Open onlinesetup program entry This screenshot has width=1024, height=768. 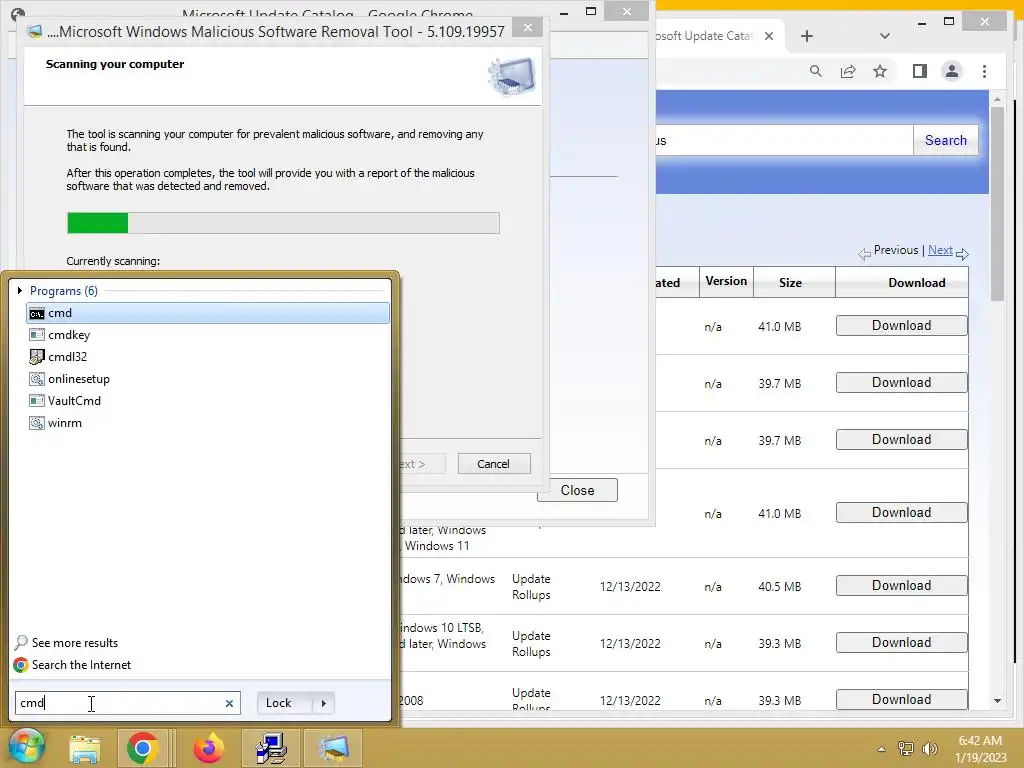click(x=69, y=379)
